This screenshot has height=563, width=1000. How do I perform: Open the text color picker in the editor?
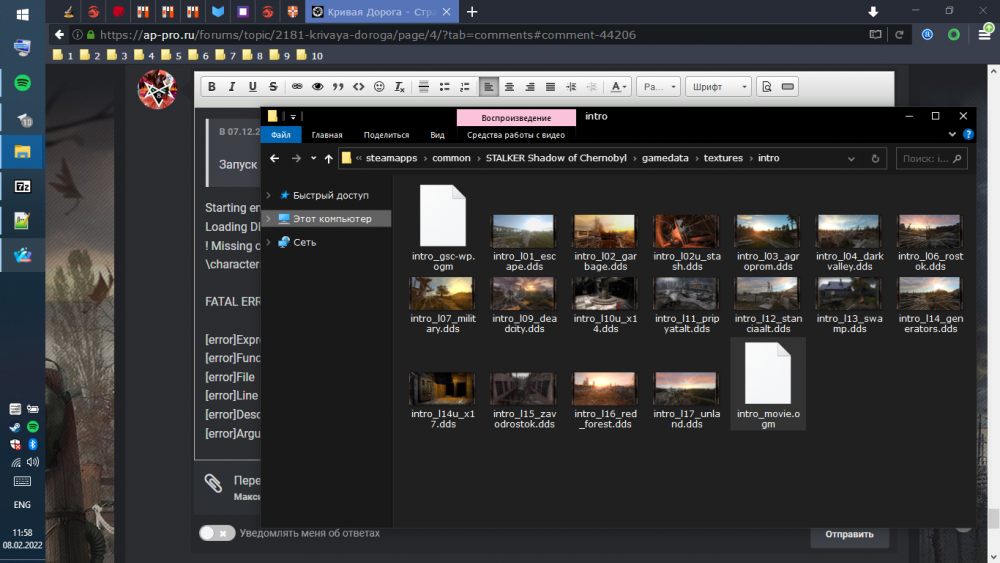coord(619,87)
